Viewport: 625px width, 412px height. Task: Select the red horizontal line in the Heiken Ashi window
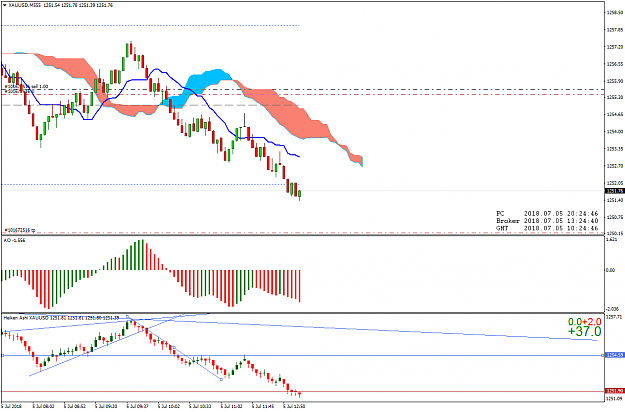pos(303,391)
